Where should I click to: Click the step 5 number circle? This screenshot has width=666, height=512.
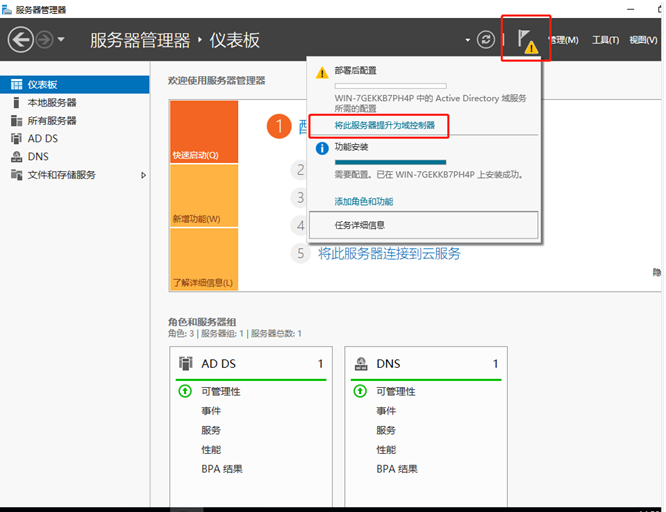(x=300, y=253)
